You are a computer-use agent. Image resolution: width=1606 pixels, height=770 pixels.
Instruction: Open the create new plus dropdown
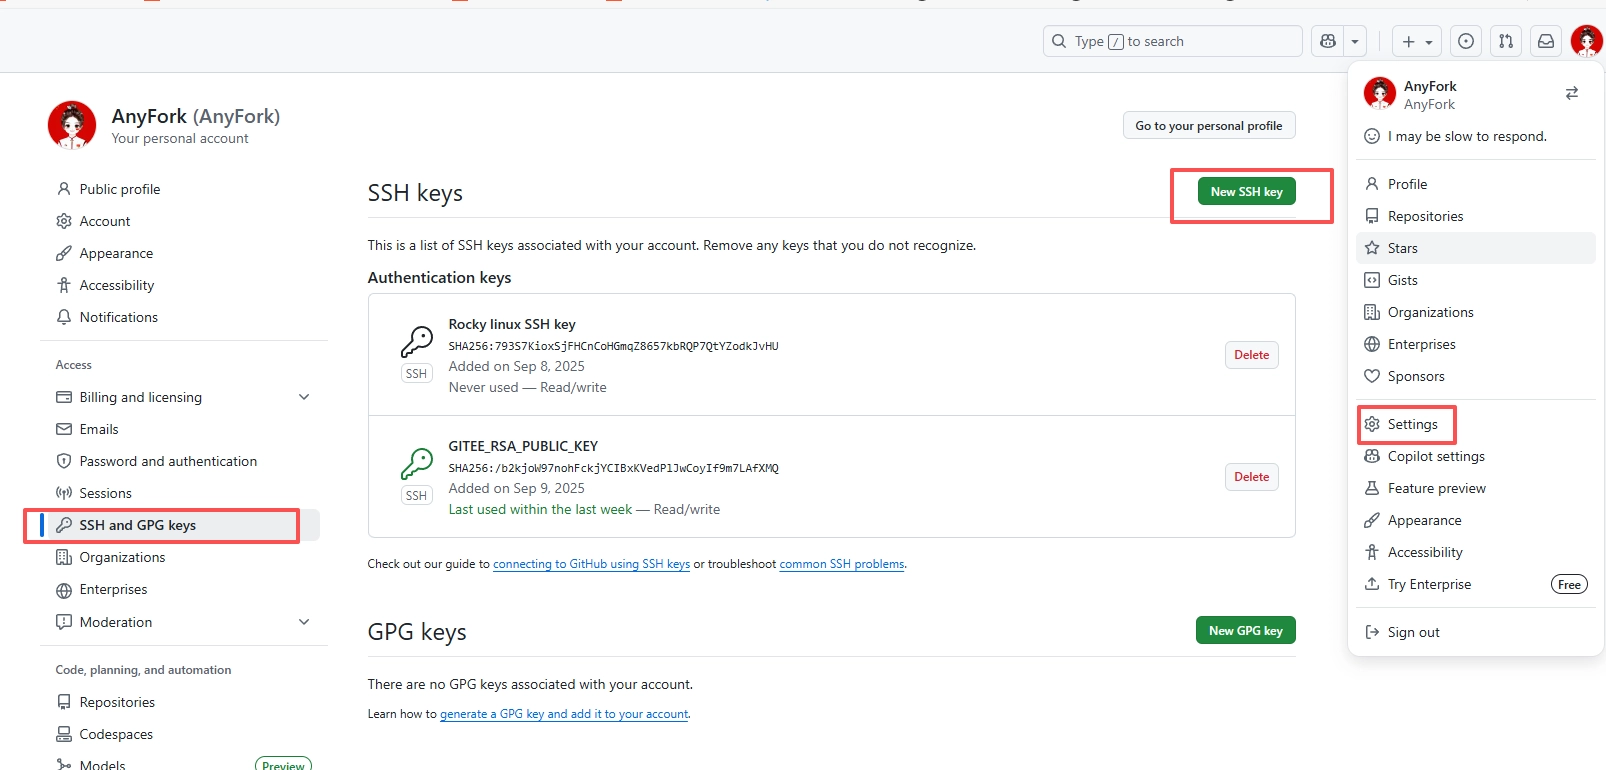coord(1417,41)
